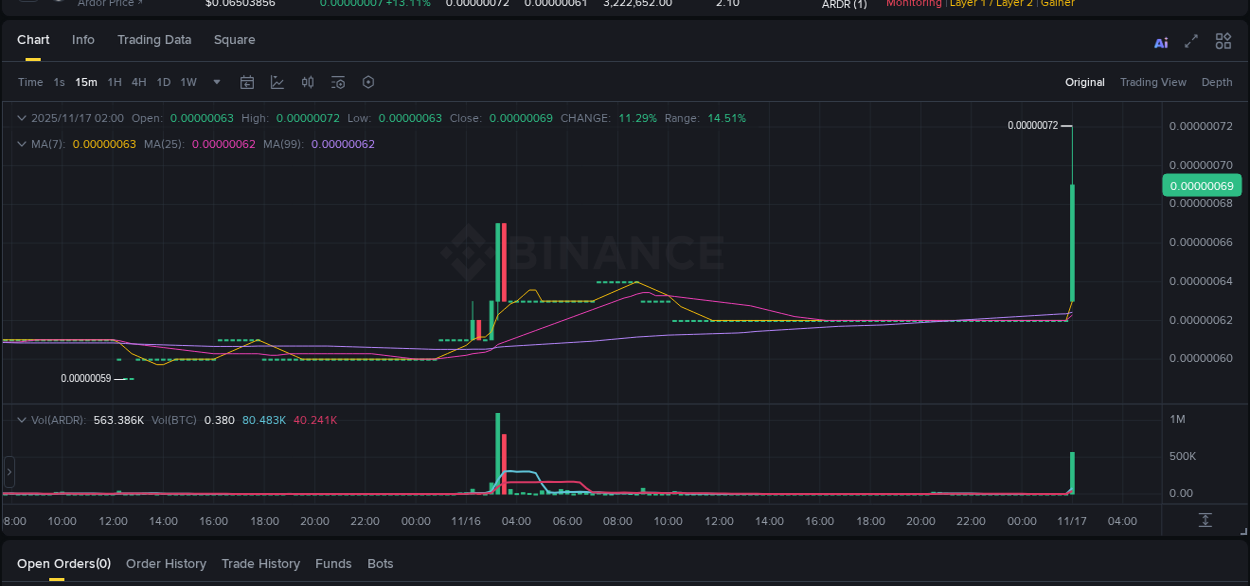Open the chart settings gear
The height and width of the screenshot is (586, 1250).
point(368,82)
